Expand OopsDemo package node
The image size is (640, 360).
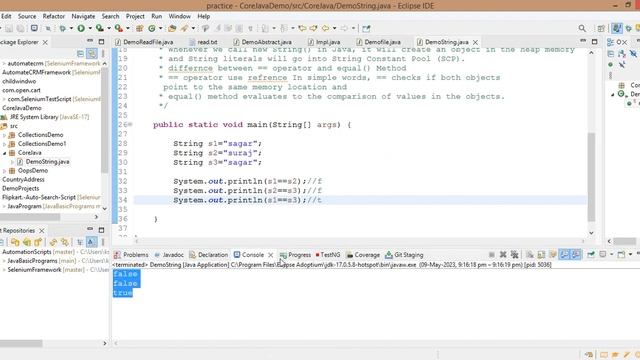tap(4, 171)
